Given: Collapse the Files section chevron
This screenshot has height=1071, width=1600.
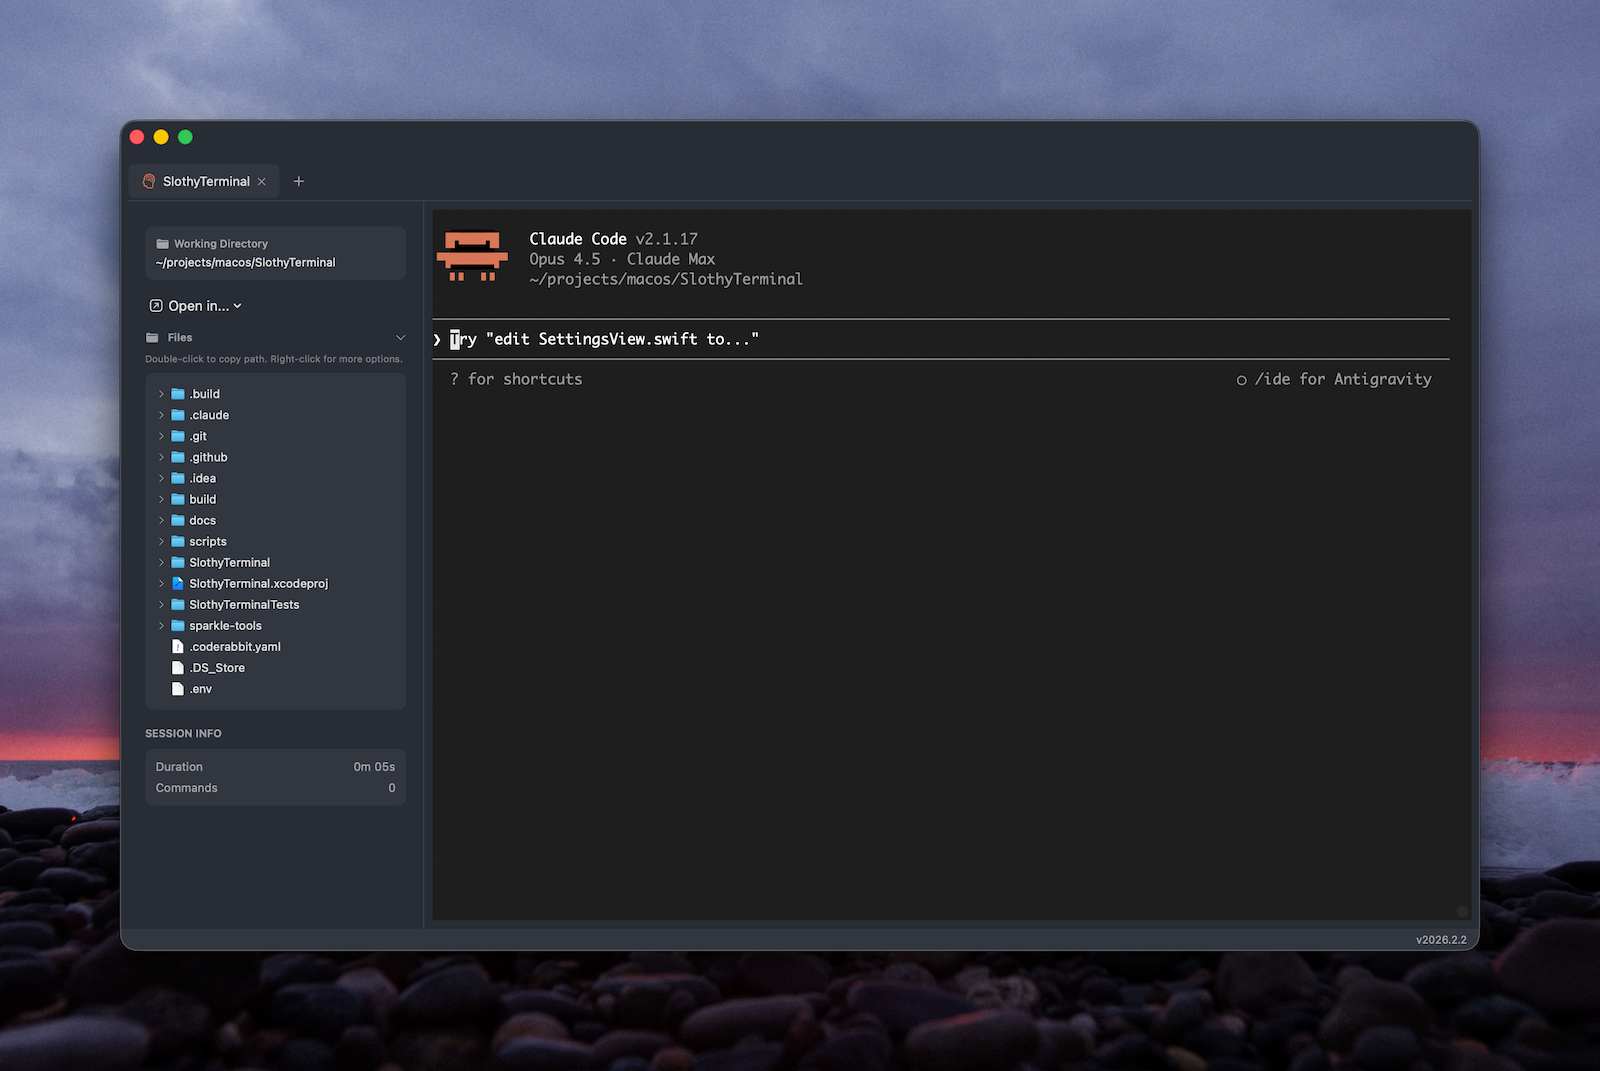Looking at the screenshot, I should [400, 338].
